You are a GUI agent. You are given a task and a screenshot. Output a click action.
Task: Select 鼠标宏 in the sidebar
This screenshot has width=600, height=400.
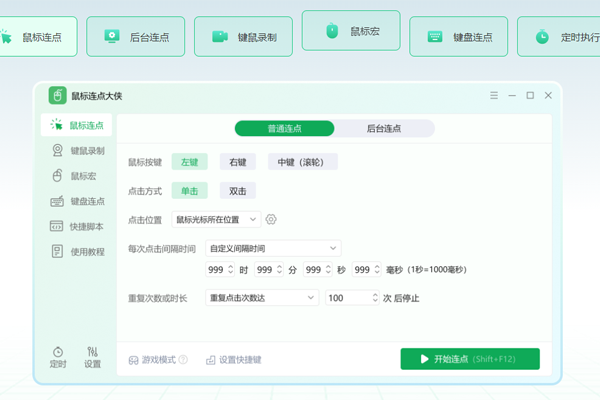tap(76, 176)
